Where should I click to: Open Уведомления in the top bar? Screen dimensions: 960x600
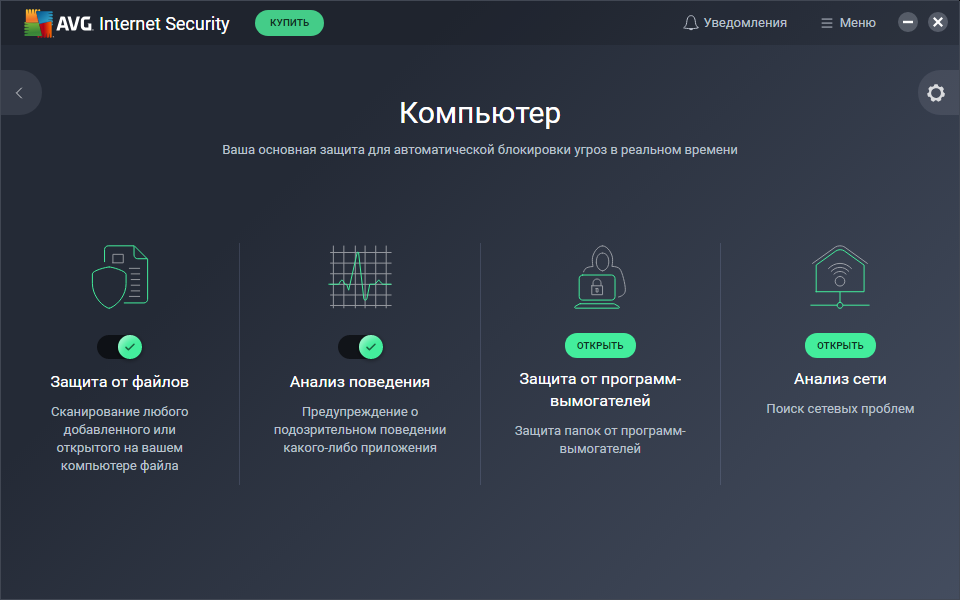745,23
